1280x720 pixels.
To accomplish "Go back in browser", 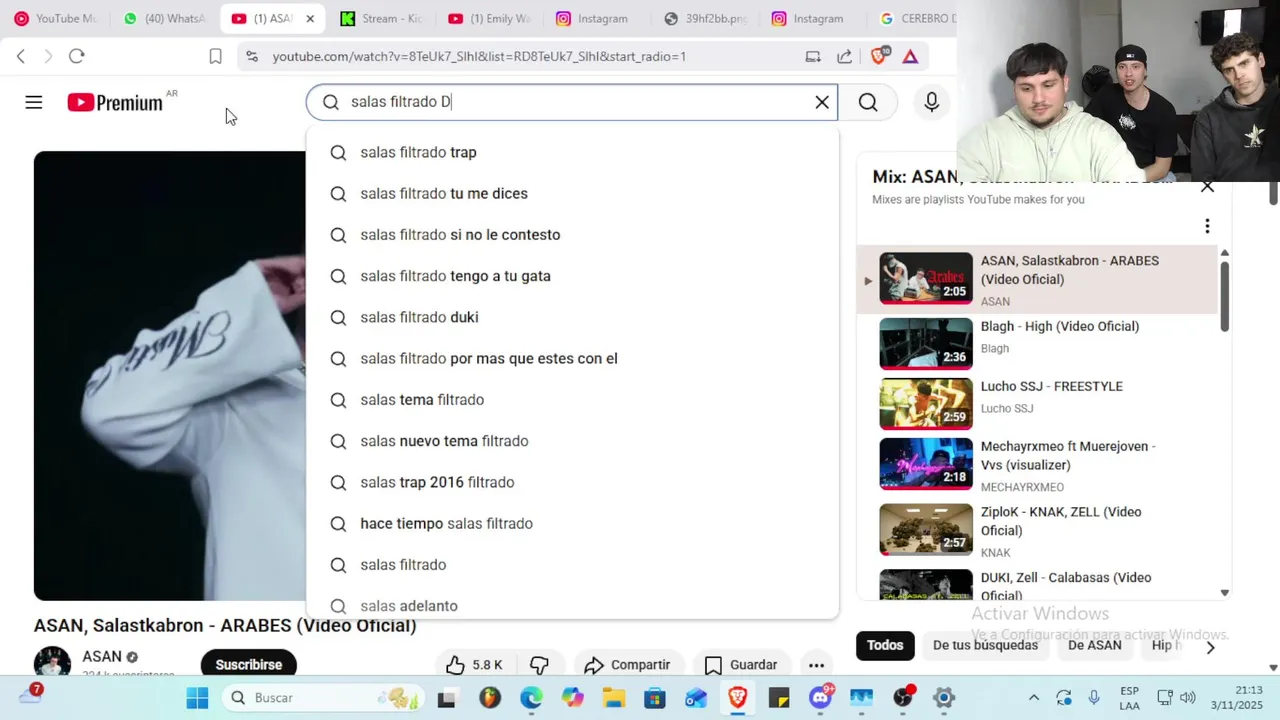I will (21, 56).
